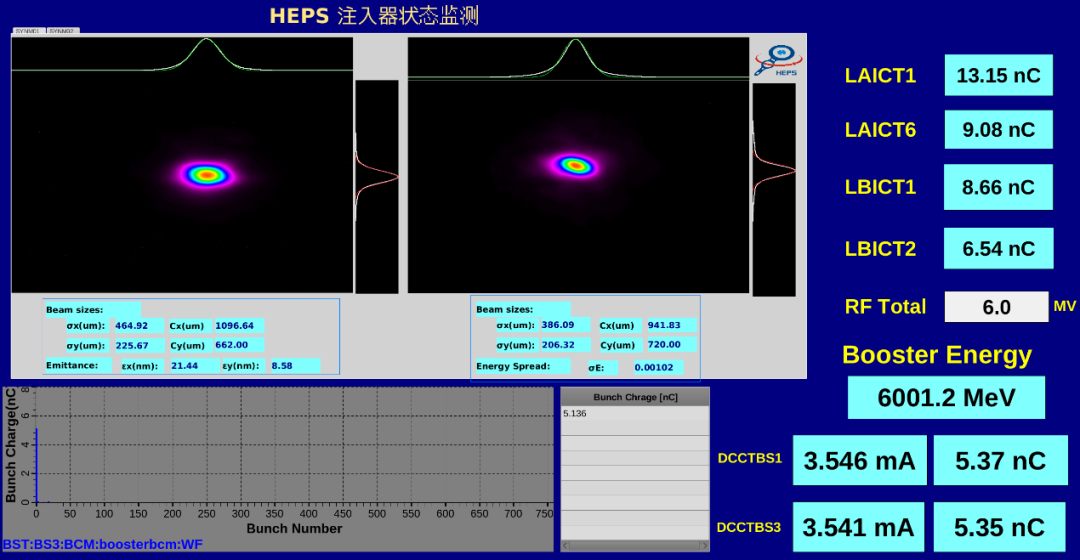The height and width of the screenshot is (560, 1080).
Task: Click the left beam spot image
Action: 206,175
